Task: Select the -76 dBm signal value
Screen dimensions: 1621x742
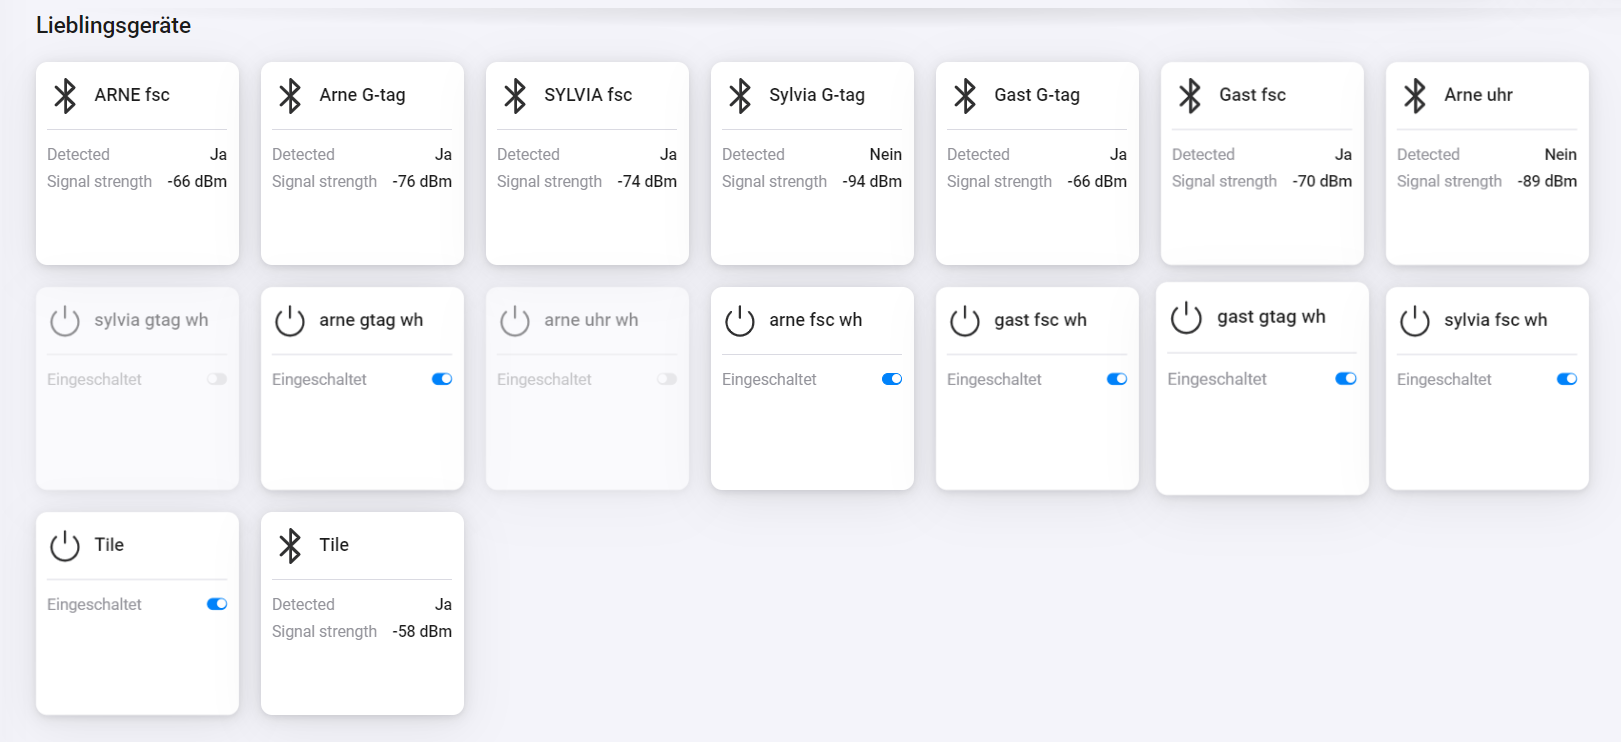Action: pos(422,182)
